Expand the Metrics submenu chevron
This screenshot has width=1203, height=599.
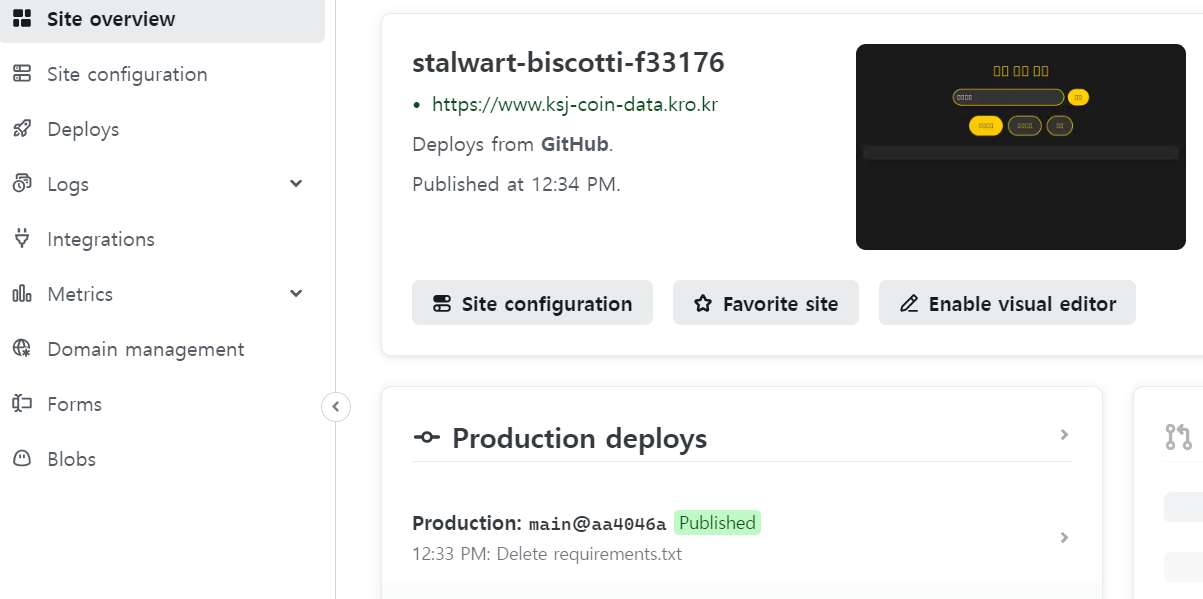pyautogui.click(x=296, y=293)
